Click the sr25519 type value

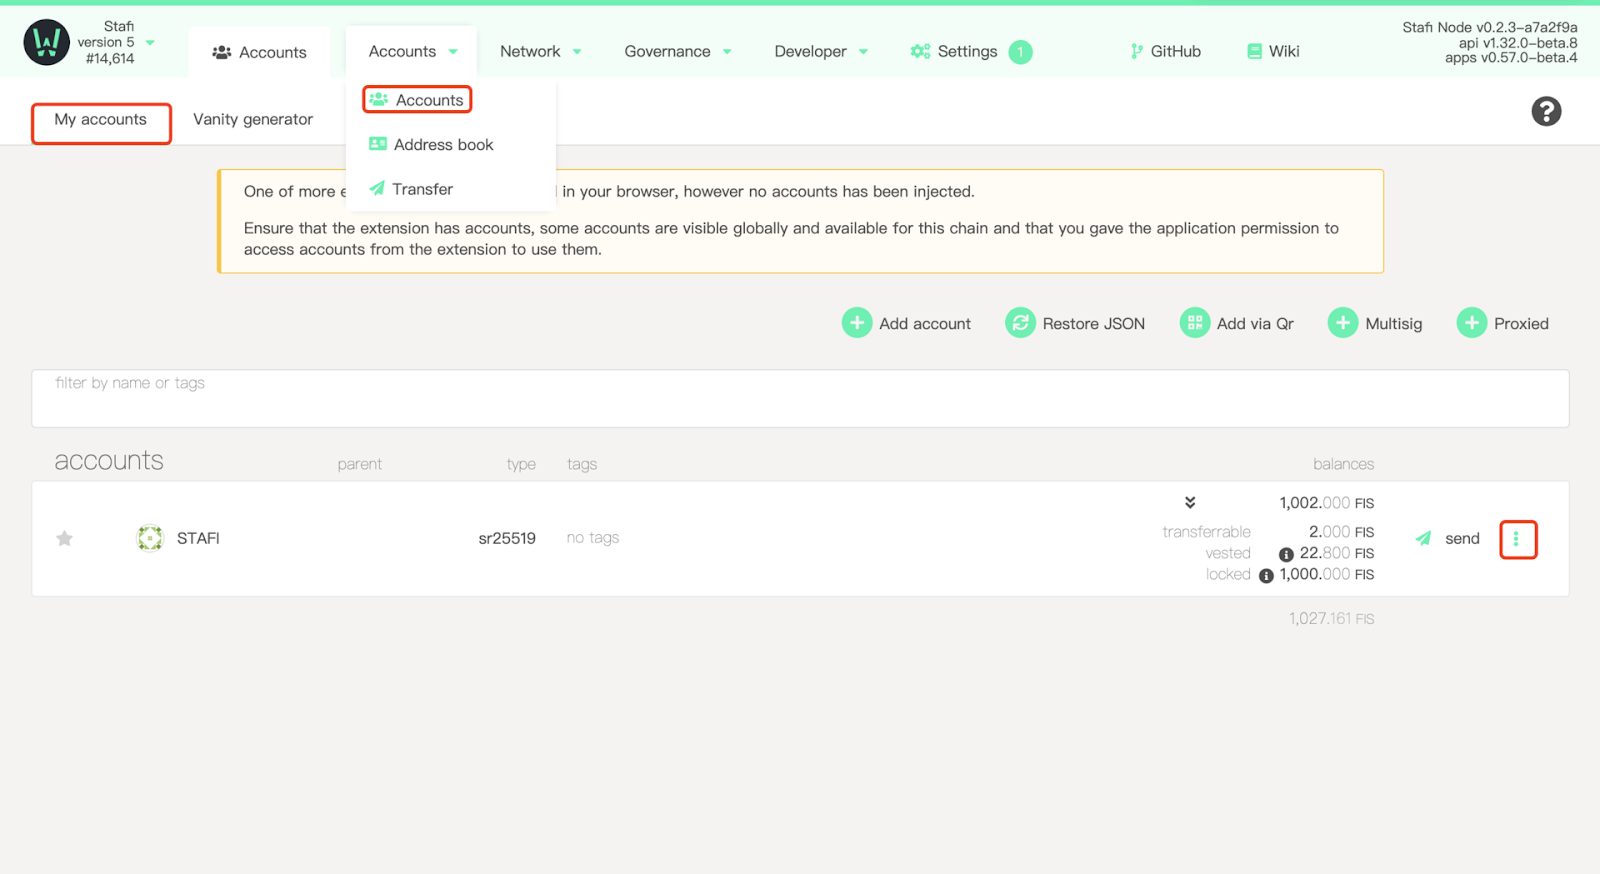tap(507, 538)
